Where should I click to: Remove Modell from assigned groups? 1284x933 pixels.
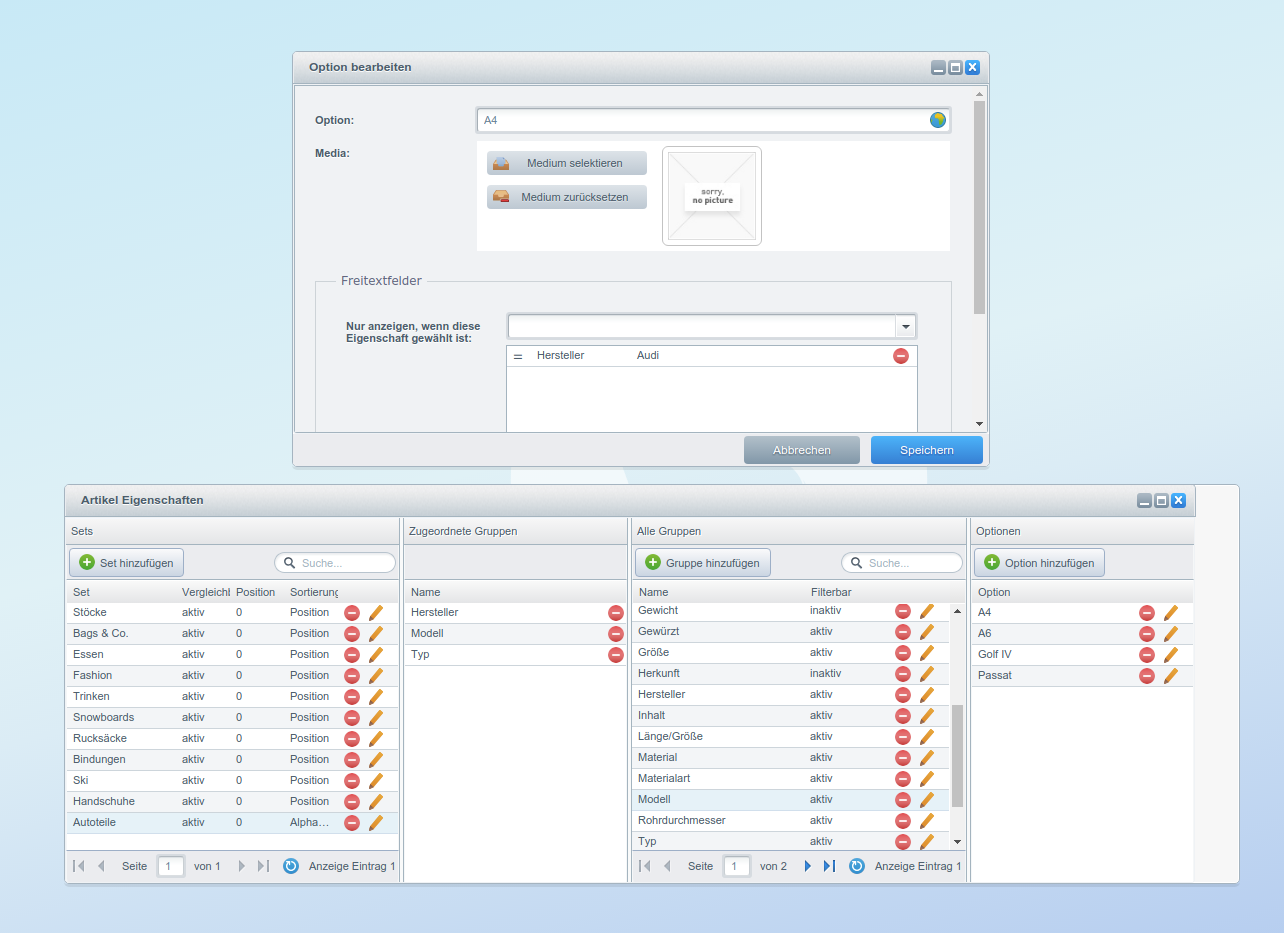(616, 633)
